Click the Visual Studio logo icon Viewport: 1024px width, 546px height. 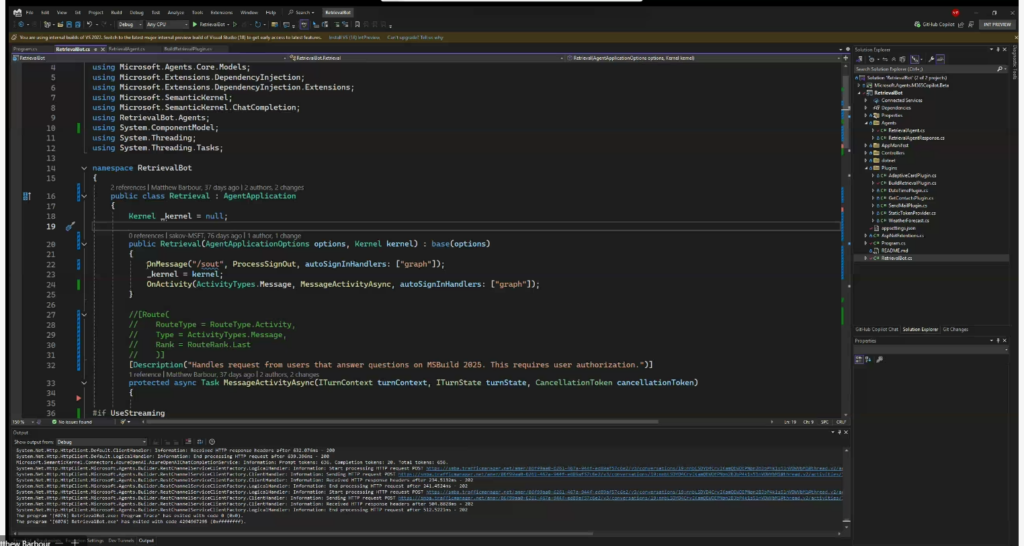pos(17,12)
